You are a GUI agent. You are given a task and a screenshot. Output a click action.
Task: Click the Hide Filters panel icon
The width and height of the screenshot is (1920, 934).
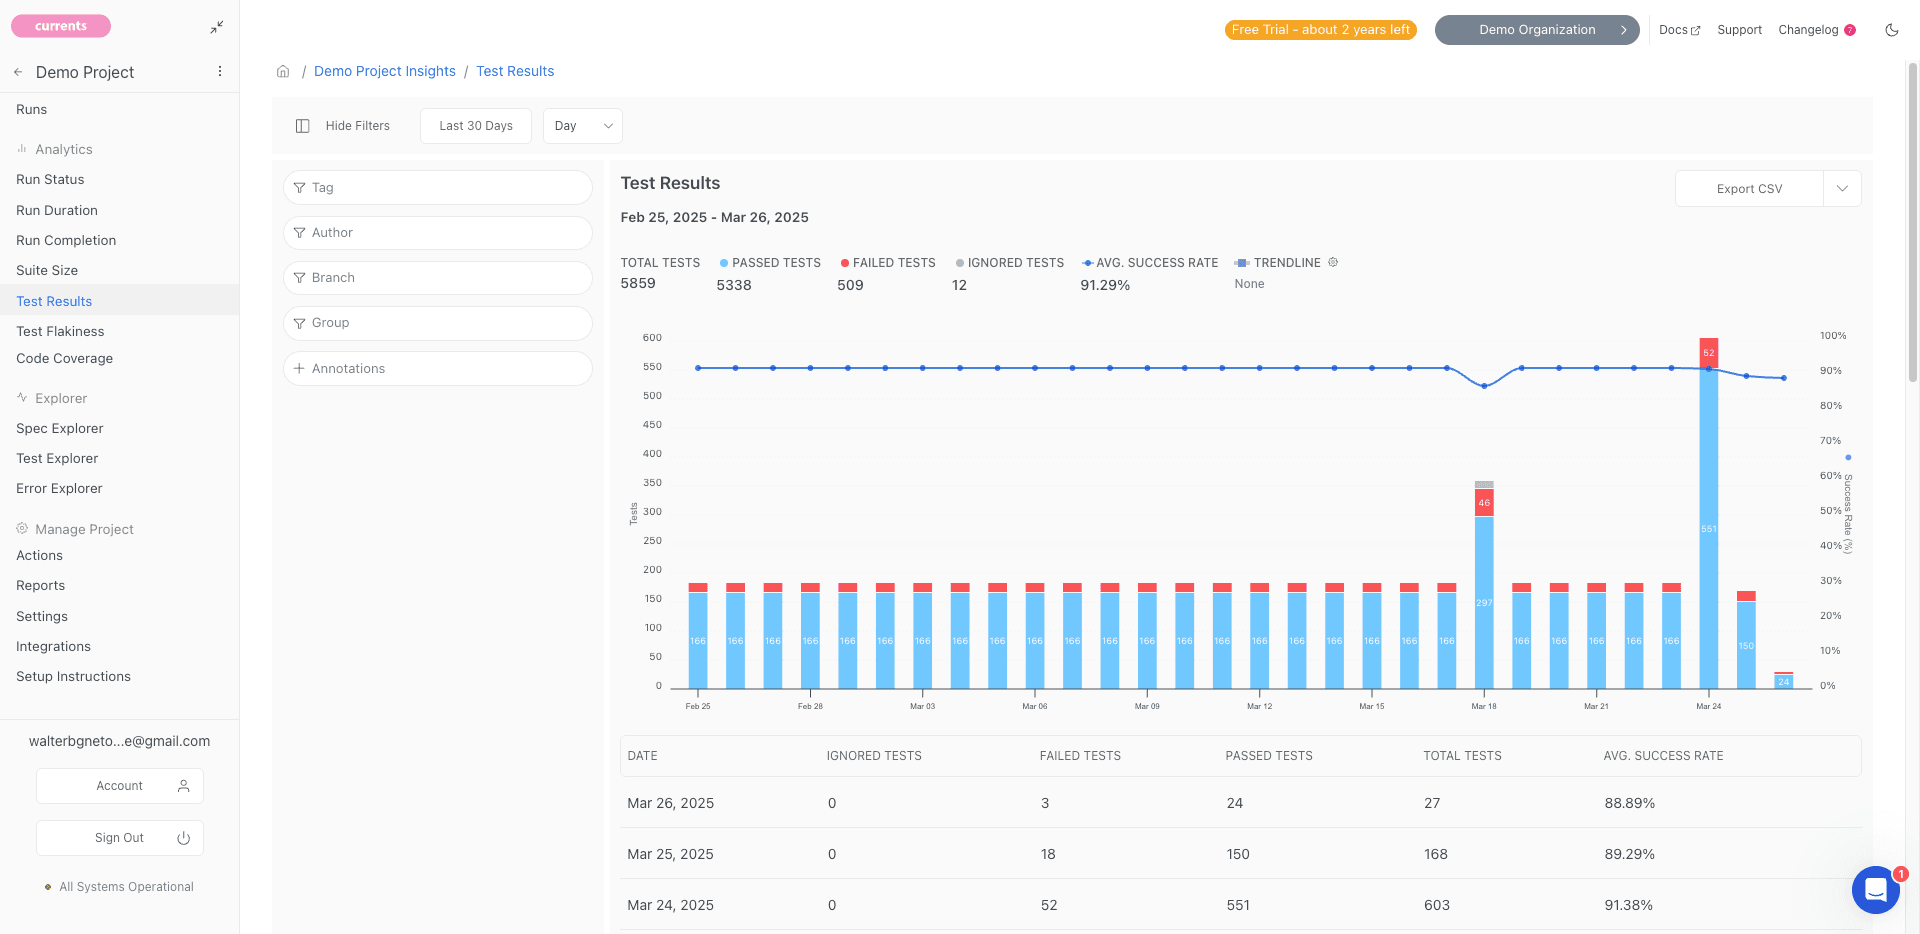tap(302, 126)
